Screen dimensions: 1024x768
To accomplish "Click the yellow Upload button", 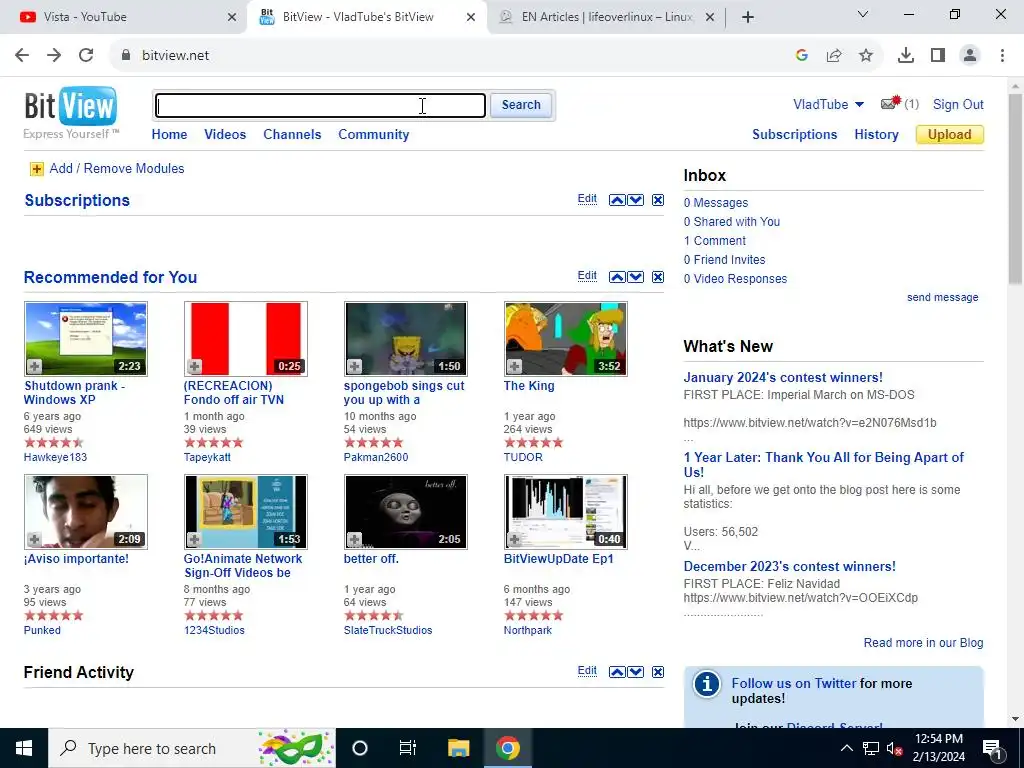I will [x=950, y=135].
